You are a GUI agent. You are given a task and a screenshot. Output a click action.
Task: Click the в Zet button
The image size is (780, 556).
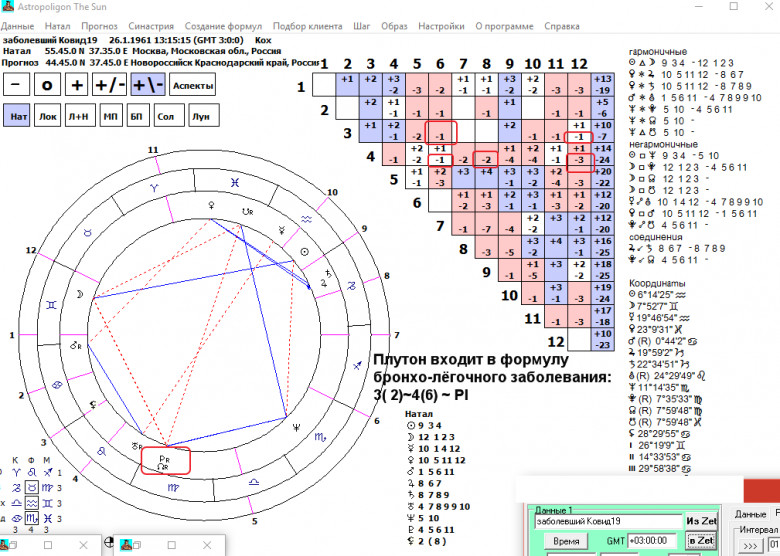click(x=701, y=540)
